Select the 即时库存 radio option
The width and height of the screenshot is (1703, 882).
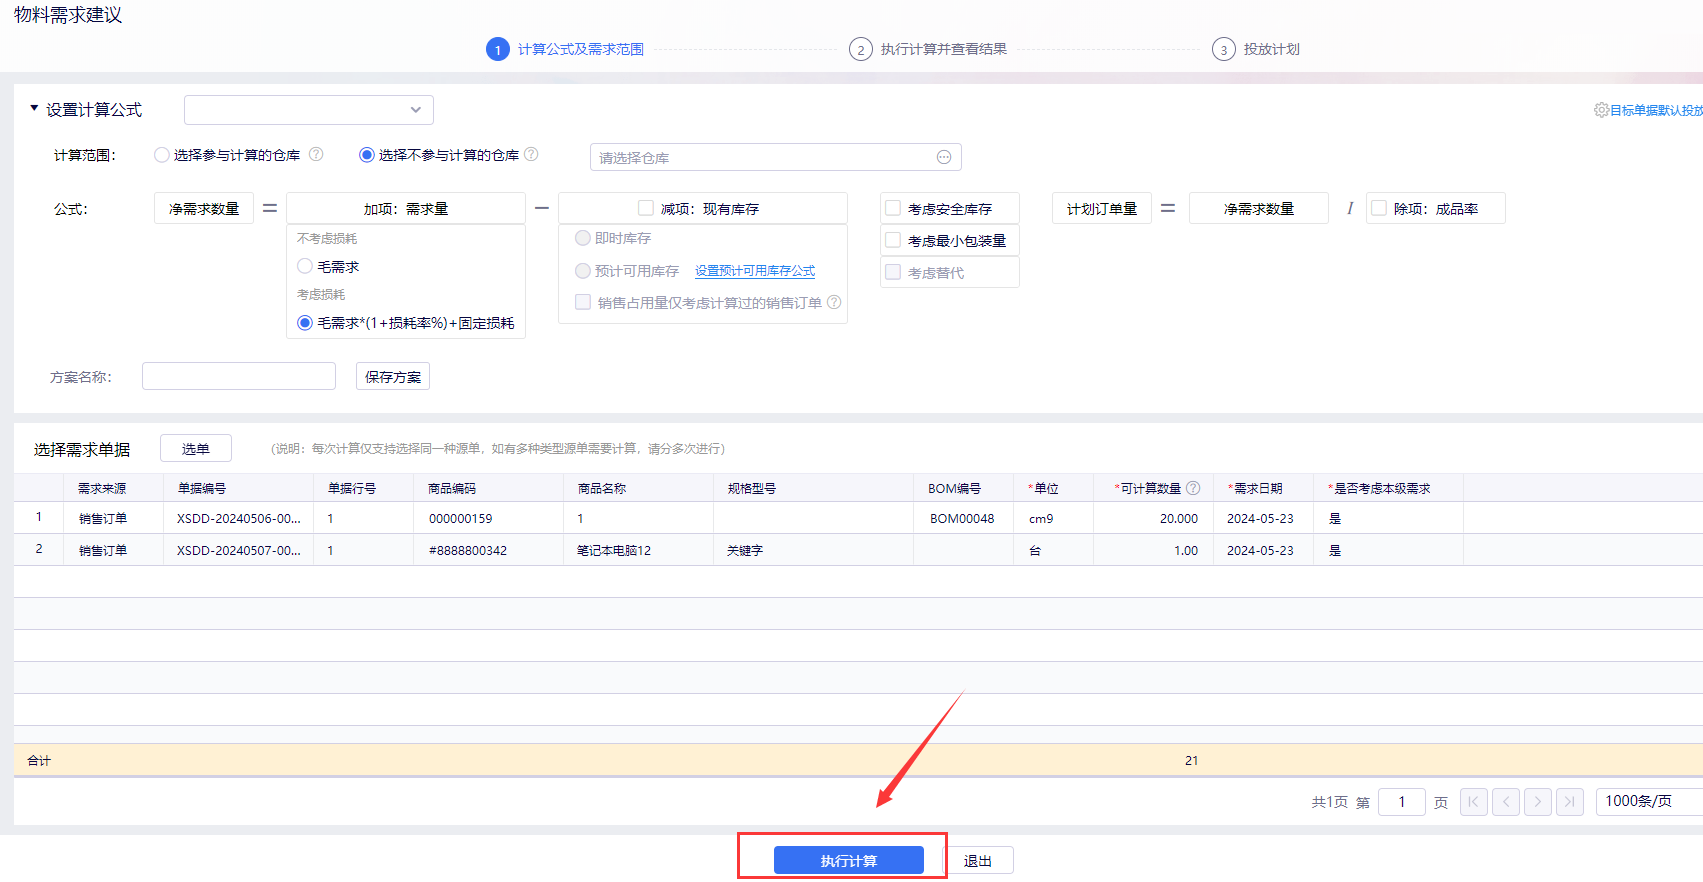[x=583, y=238]
